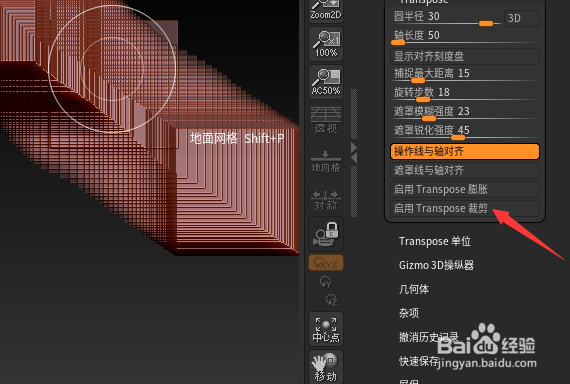
Task: Adjust the 圆半径 30 slider
Action: pyautogui.click(x=447, y=18)
